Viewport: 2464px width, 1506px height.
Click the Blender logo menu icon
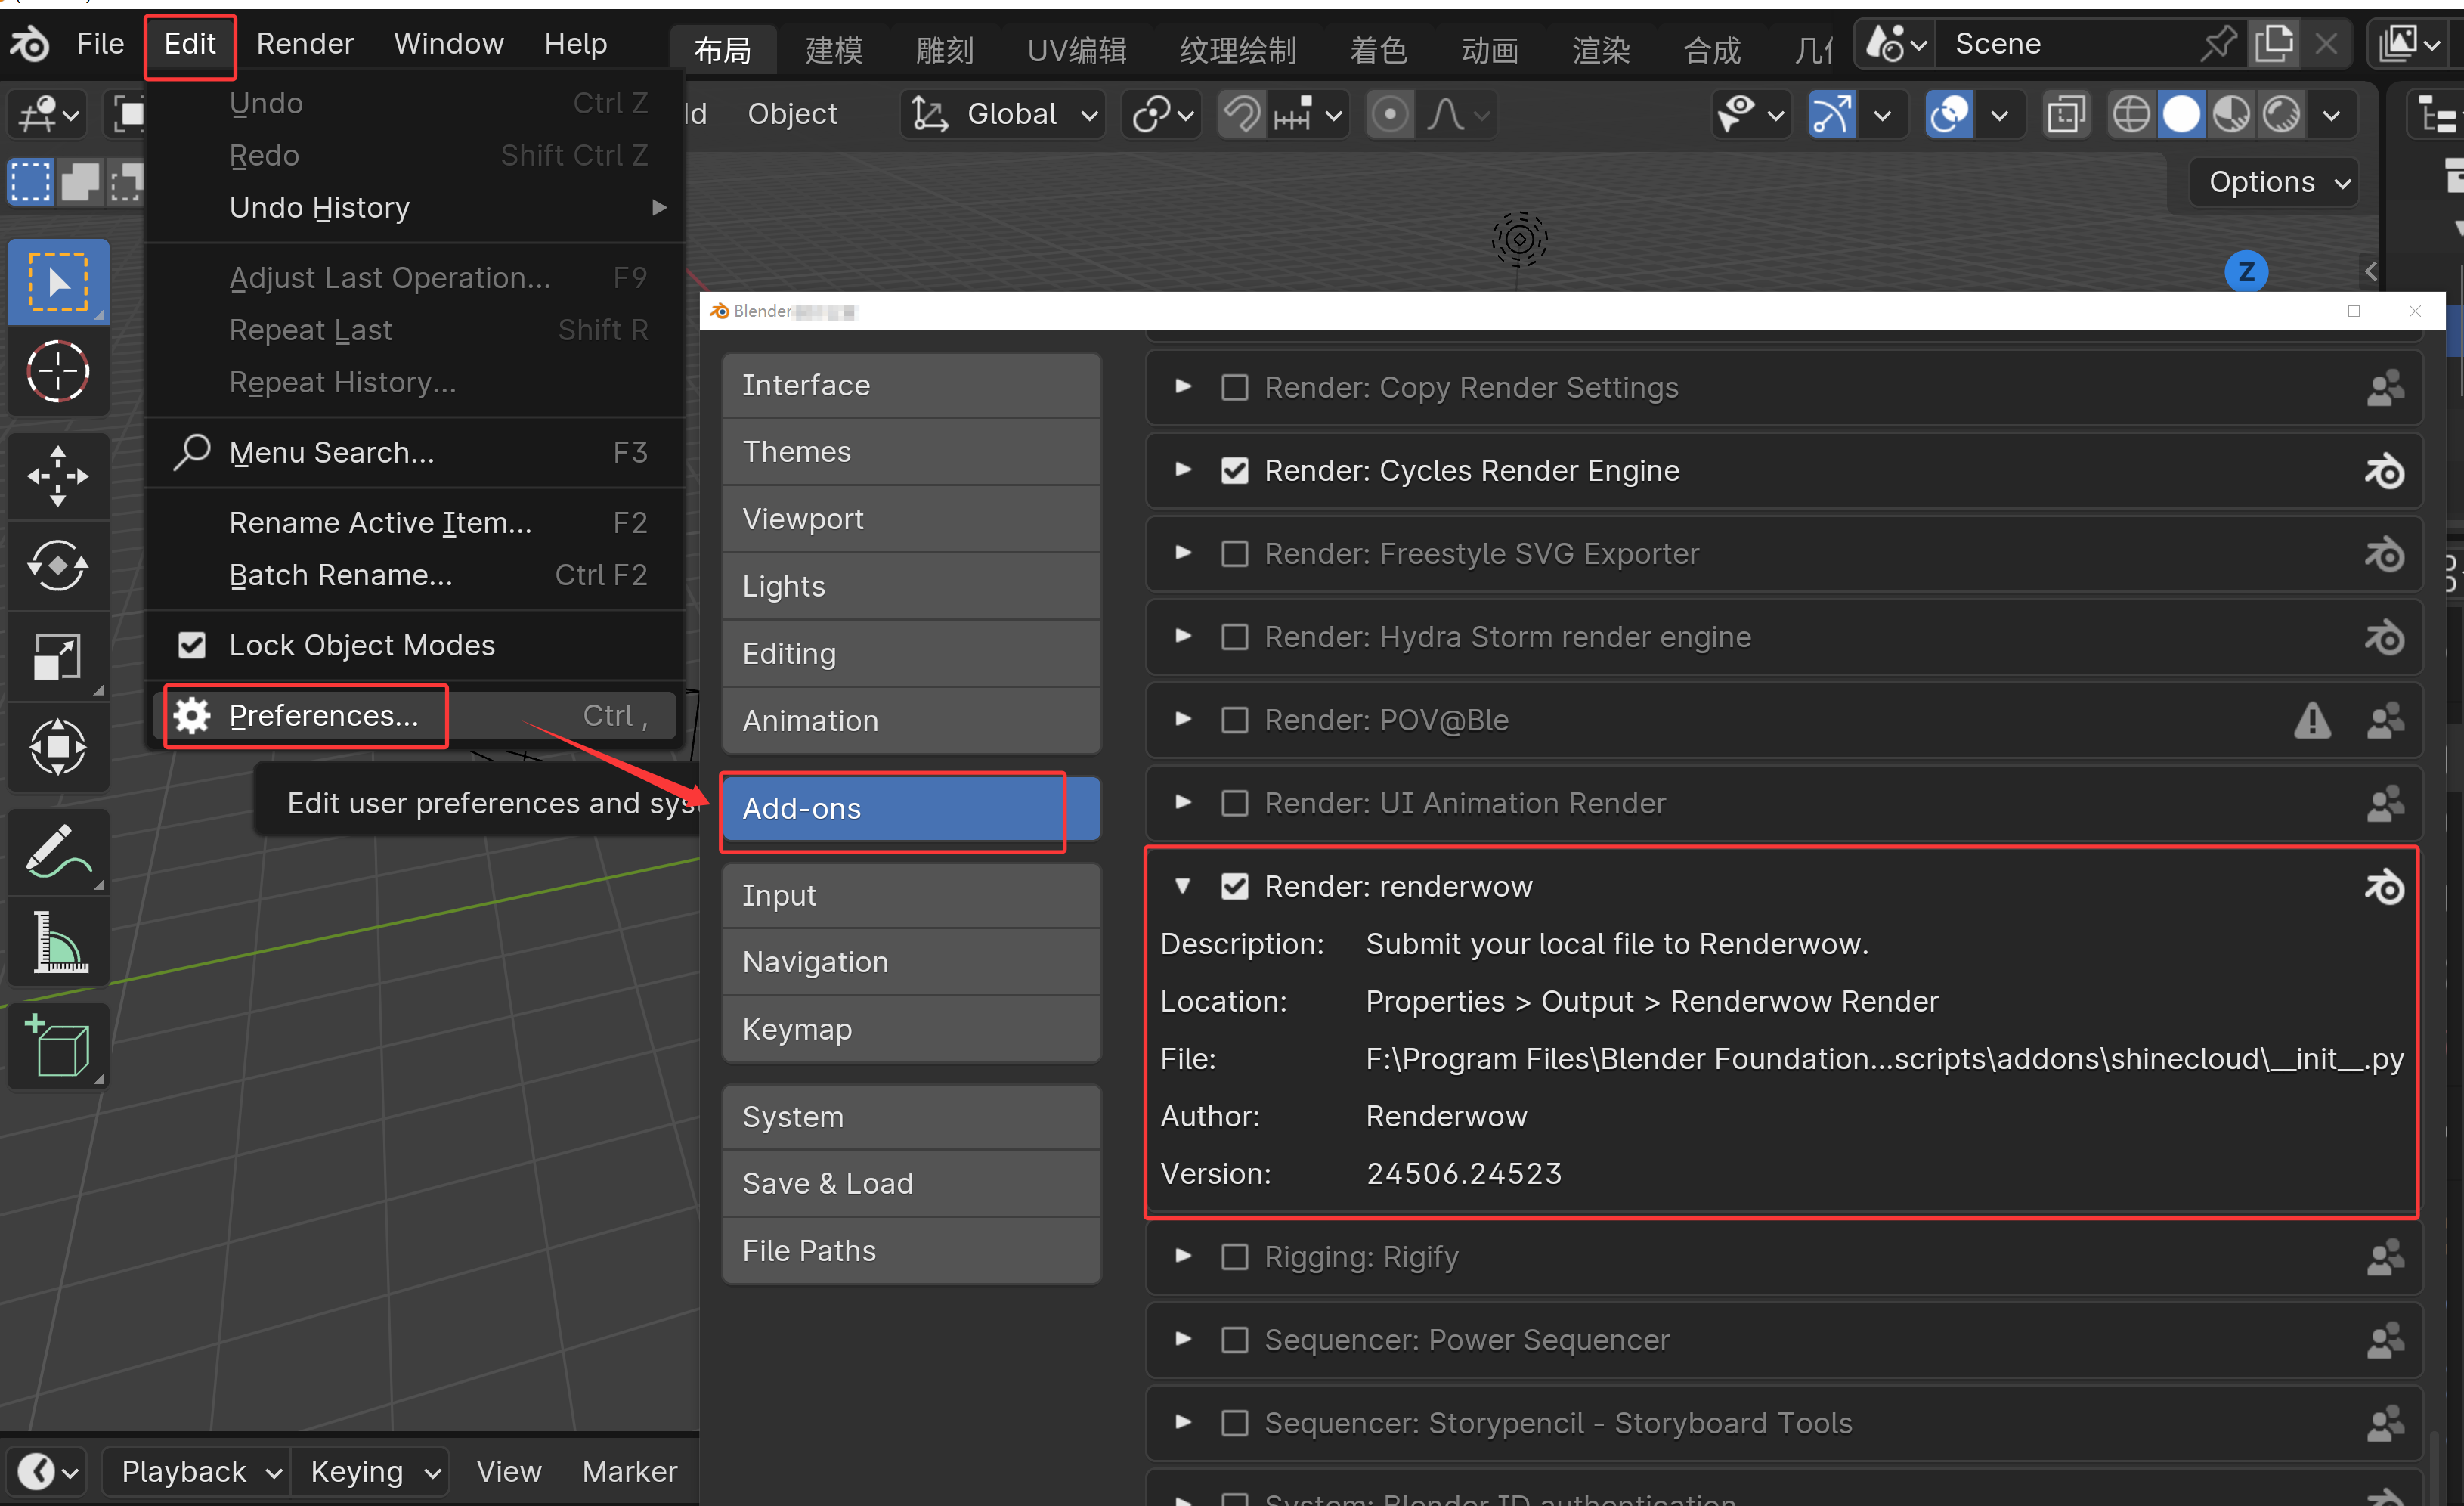point(30,44)
